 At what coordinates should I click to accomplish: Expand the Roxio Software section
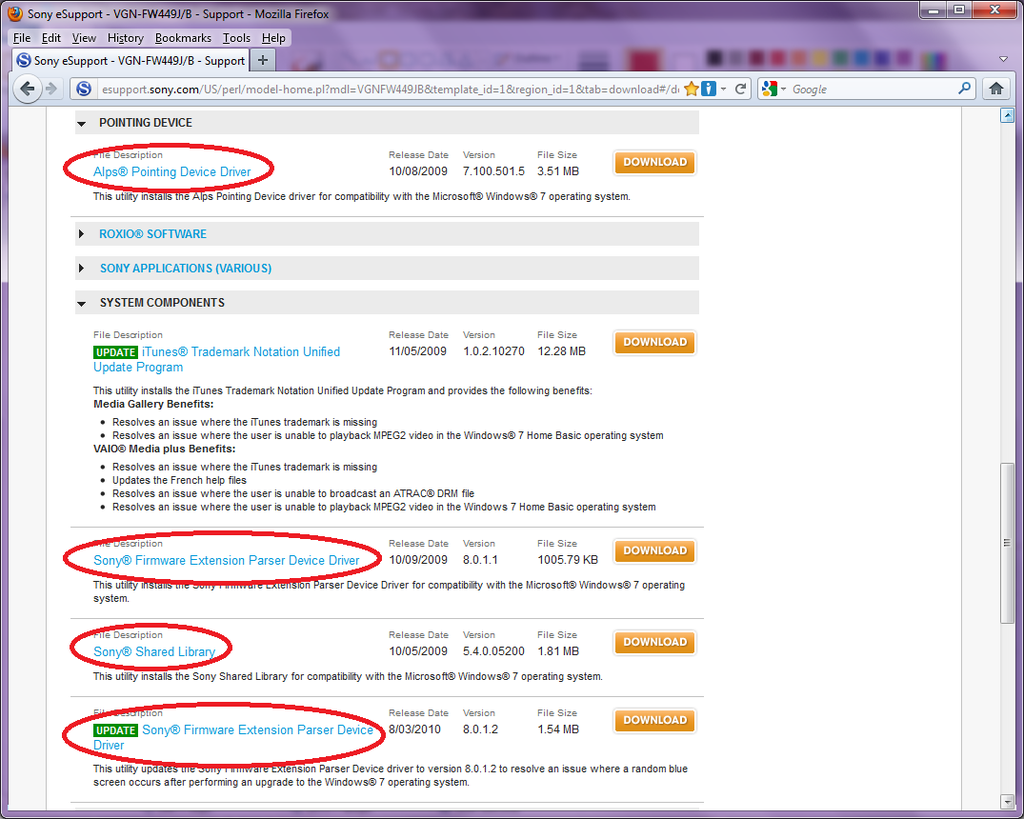pyautogui.click(x=152, y=234)
